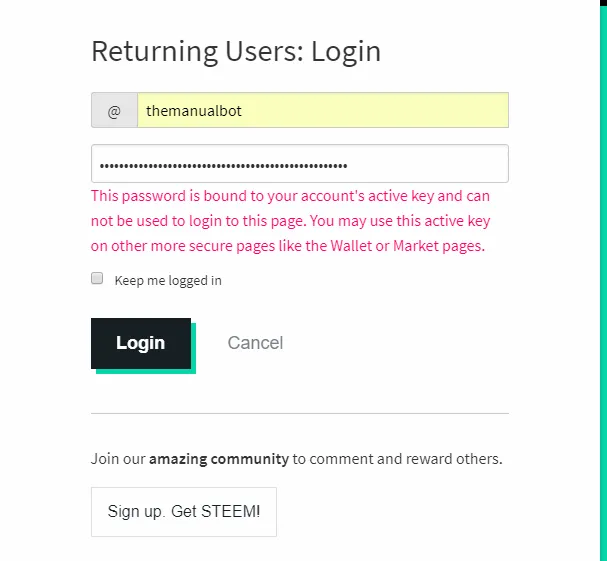Click the Wallet or Market pages text
The width and height of the screenshot is (607, 561).
click(x=407, y=246)
